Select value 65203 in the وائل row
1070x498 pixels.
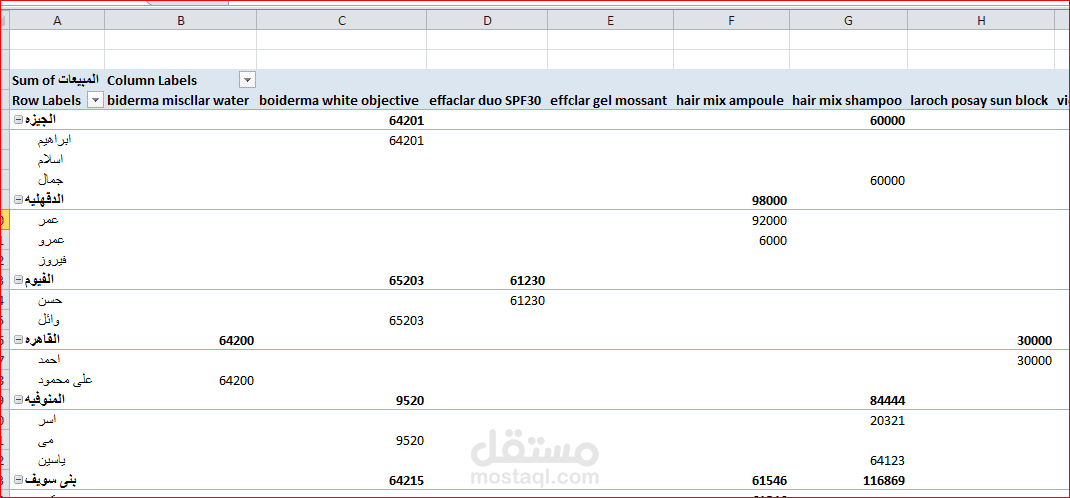click(x=407, y=320)
